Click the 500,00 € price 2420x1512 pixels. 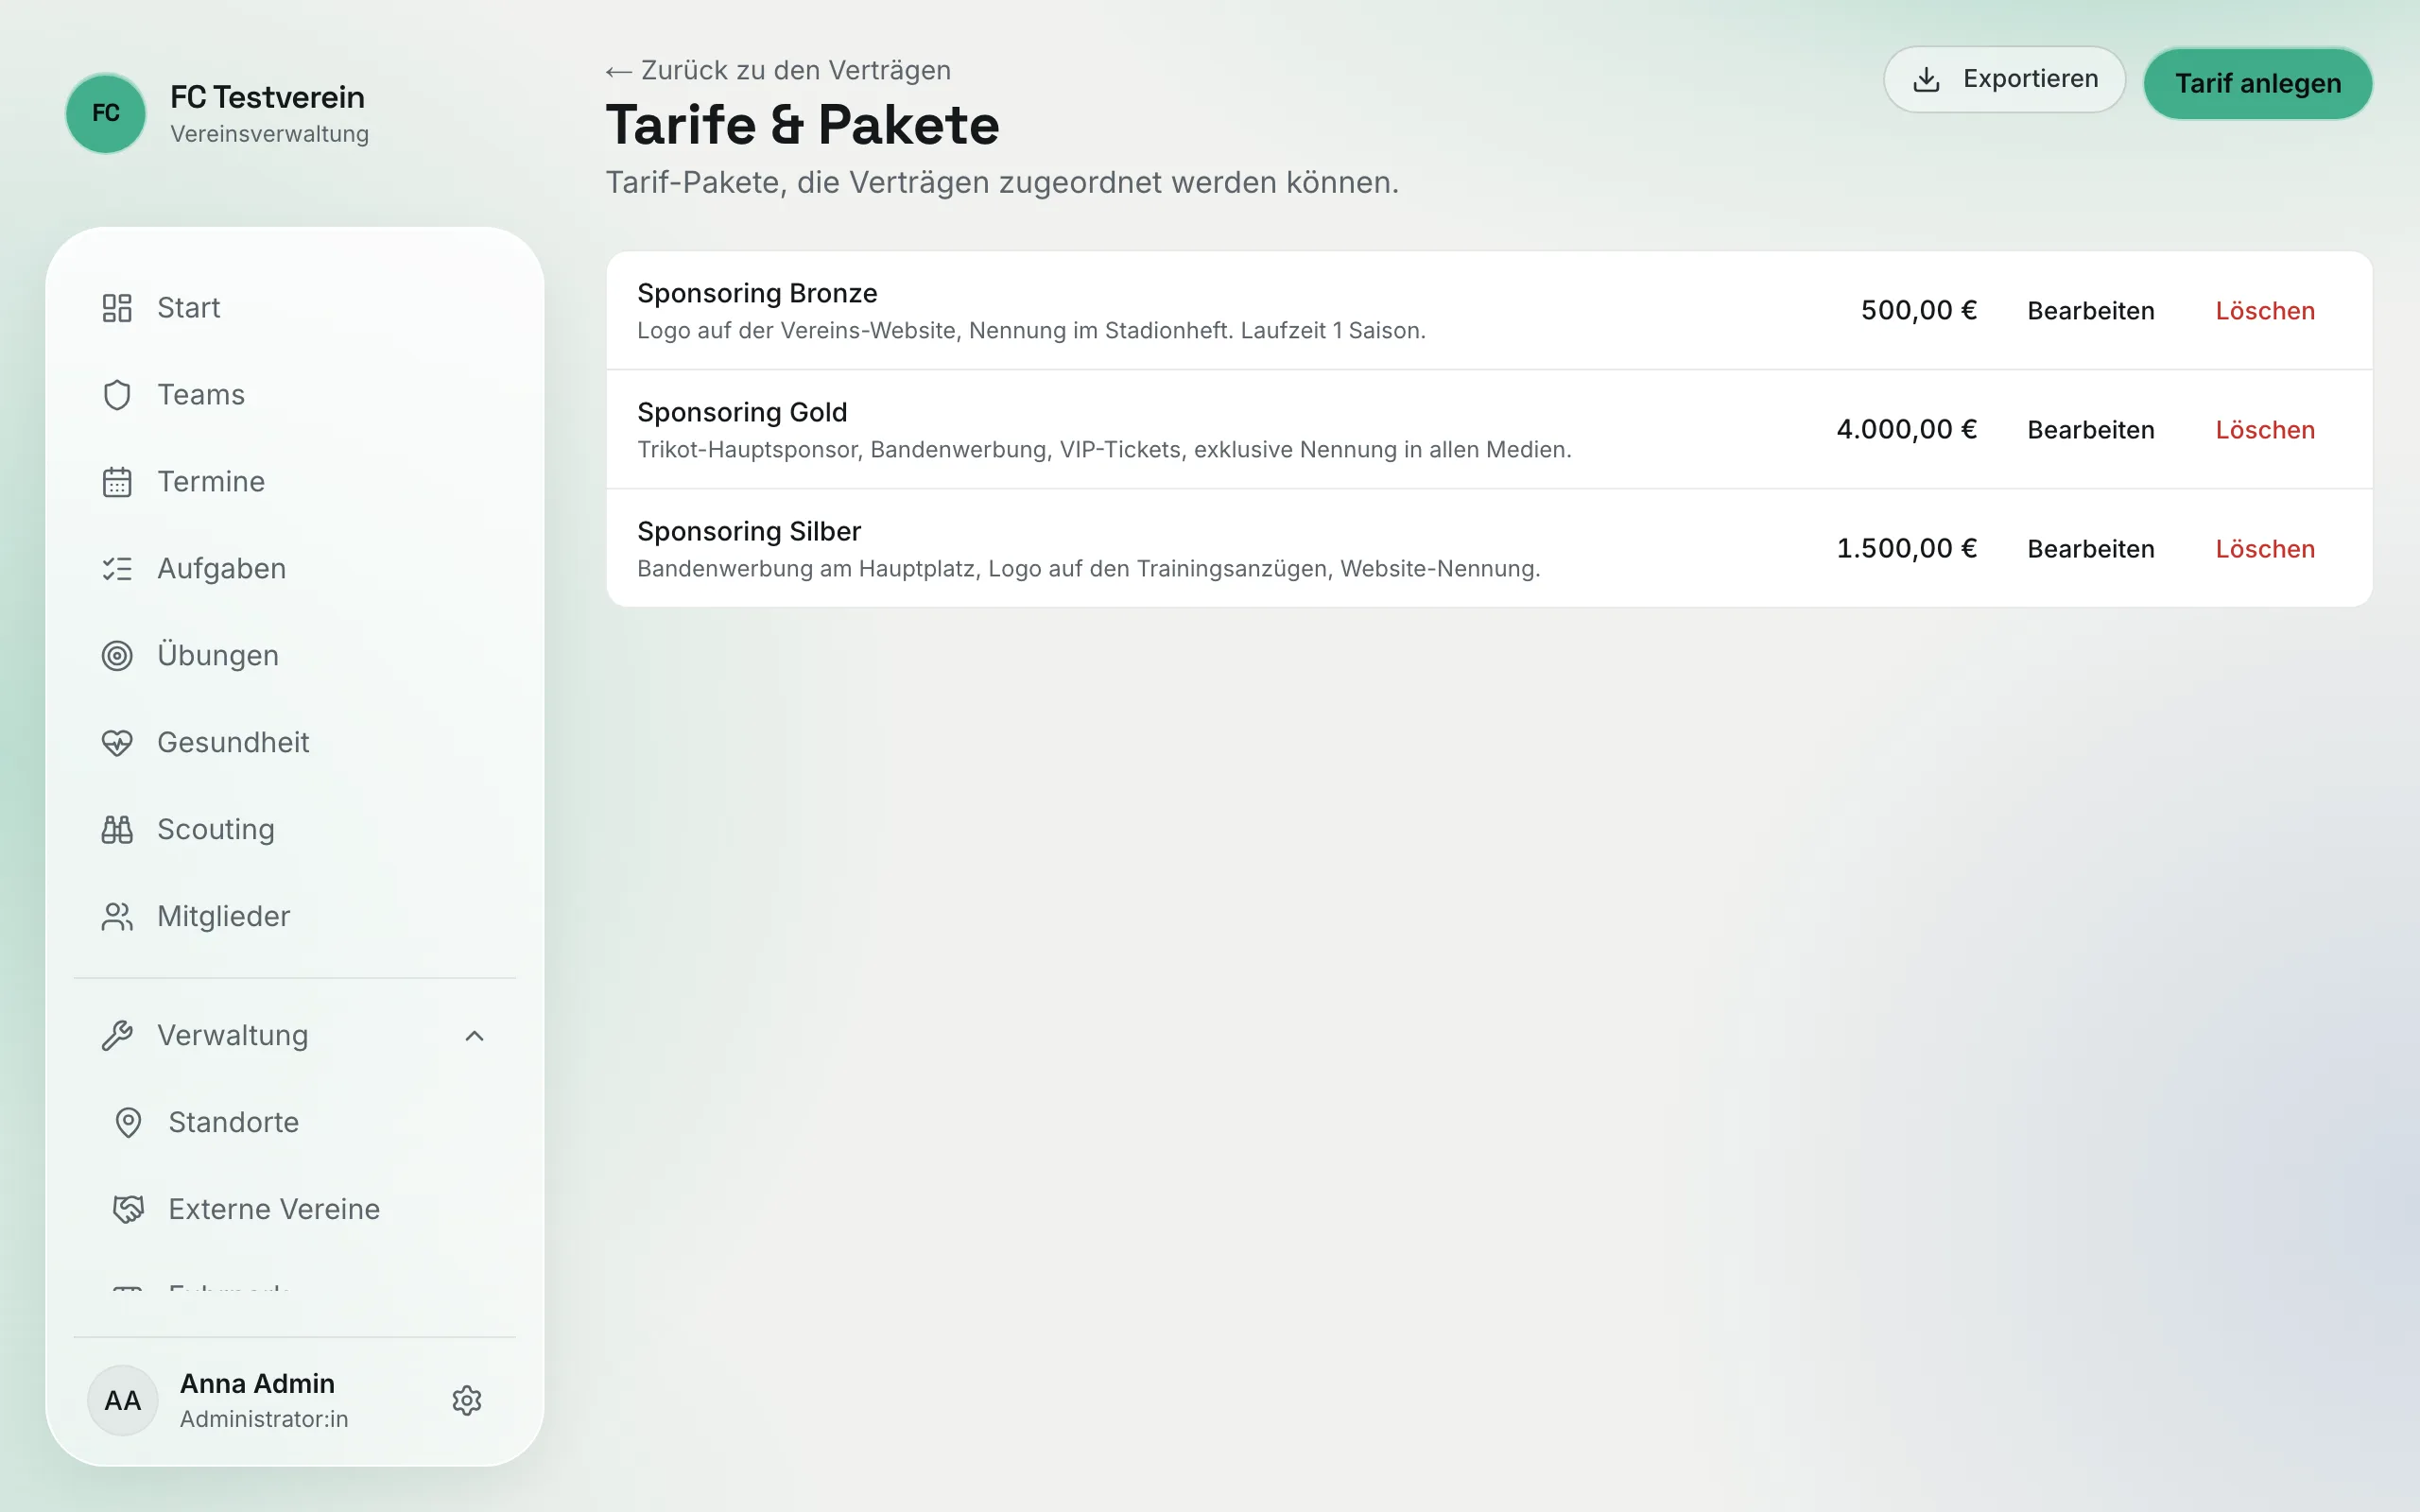click(1918, 310)
